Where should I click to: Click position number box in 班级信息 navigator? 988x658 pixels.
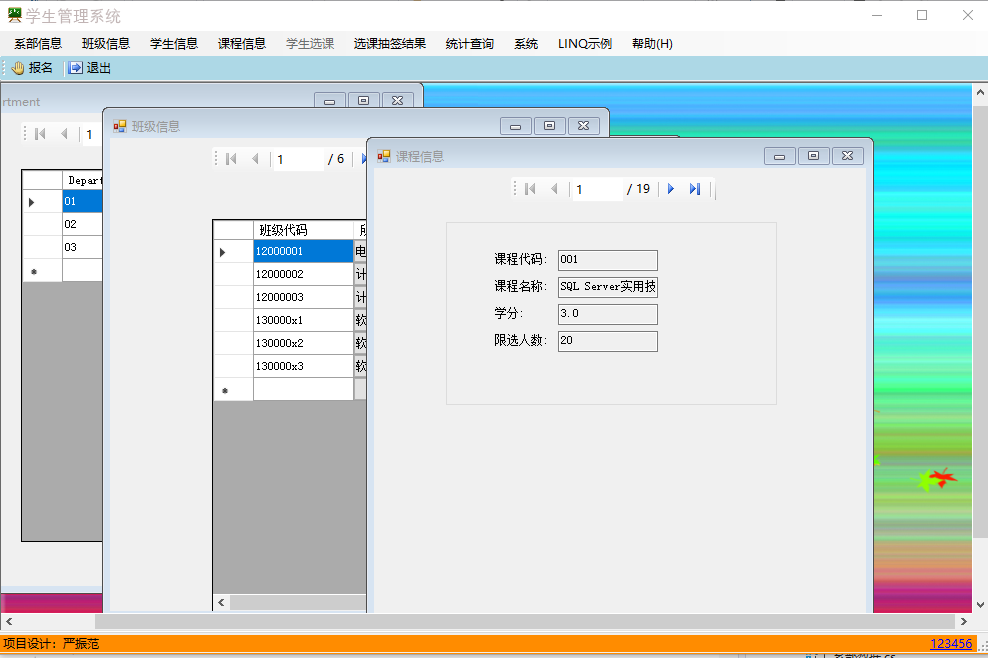[298, 159]
